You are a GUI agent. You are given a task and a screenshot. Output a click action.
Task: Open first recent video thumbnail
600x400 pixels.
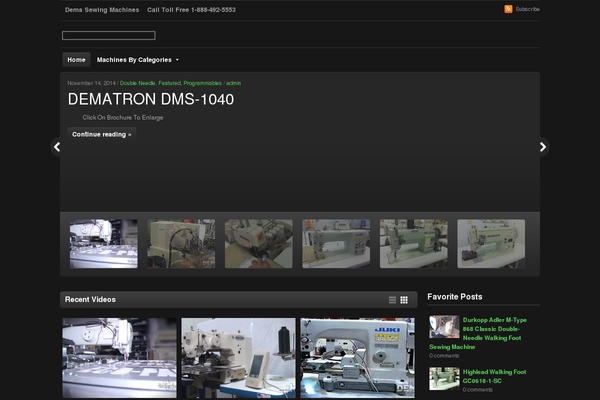pyautogui.click(x=119, y=358)
